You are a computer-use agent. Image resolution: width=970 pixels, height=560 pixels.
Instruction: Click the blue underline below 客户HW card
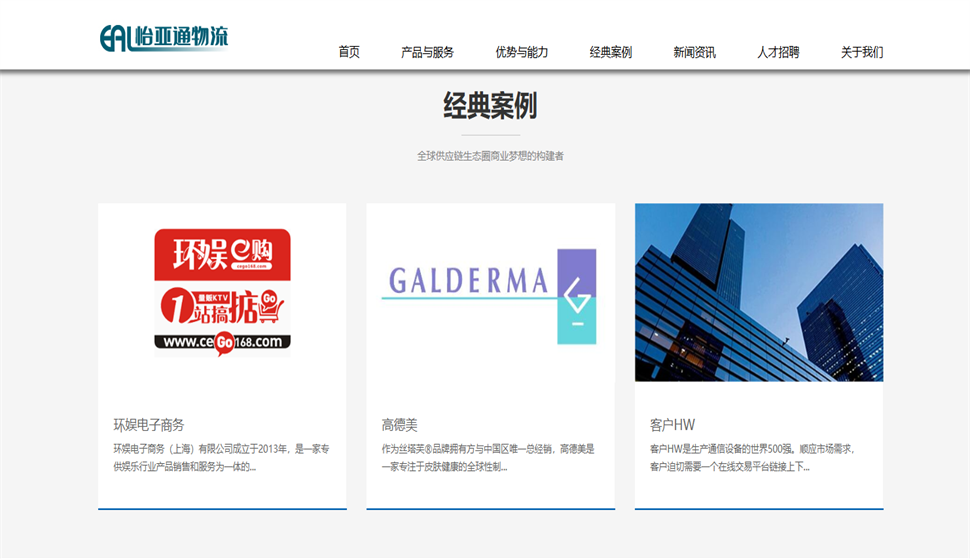tap(758, 509)
